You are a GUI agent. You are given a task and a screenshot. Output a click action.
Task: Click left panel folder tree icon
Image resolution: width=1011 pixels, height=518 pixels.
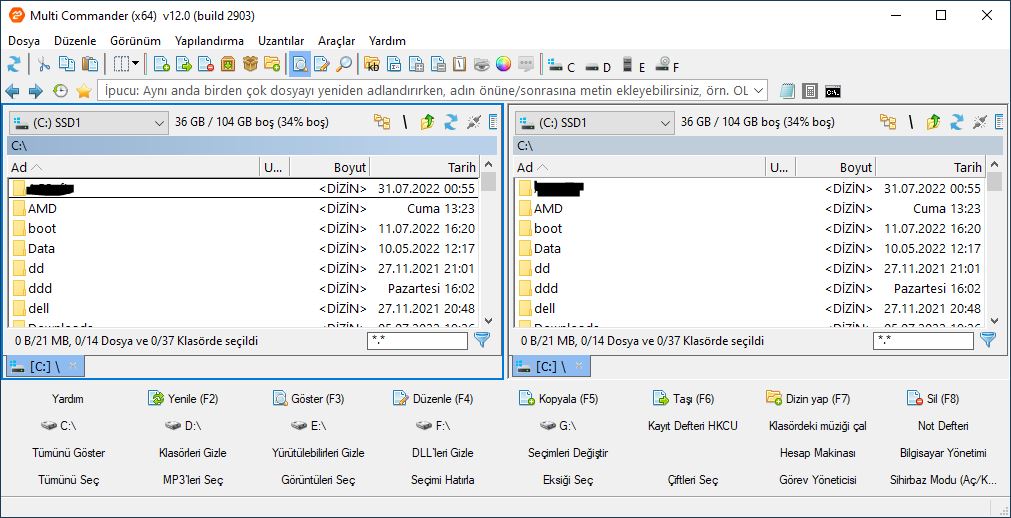pyautogui.click(x=382, y=122)
